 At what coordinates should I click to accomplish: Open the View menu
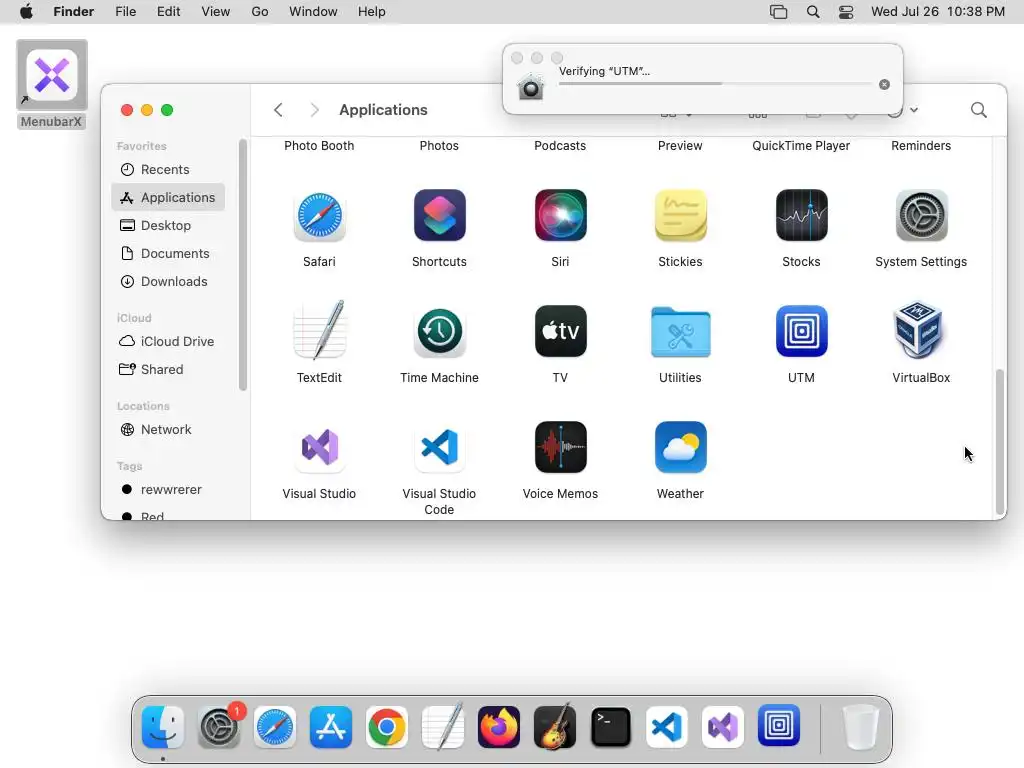[x=216, y=12]
